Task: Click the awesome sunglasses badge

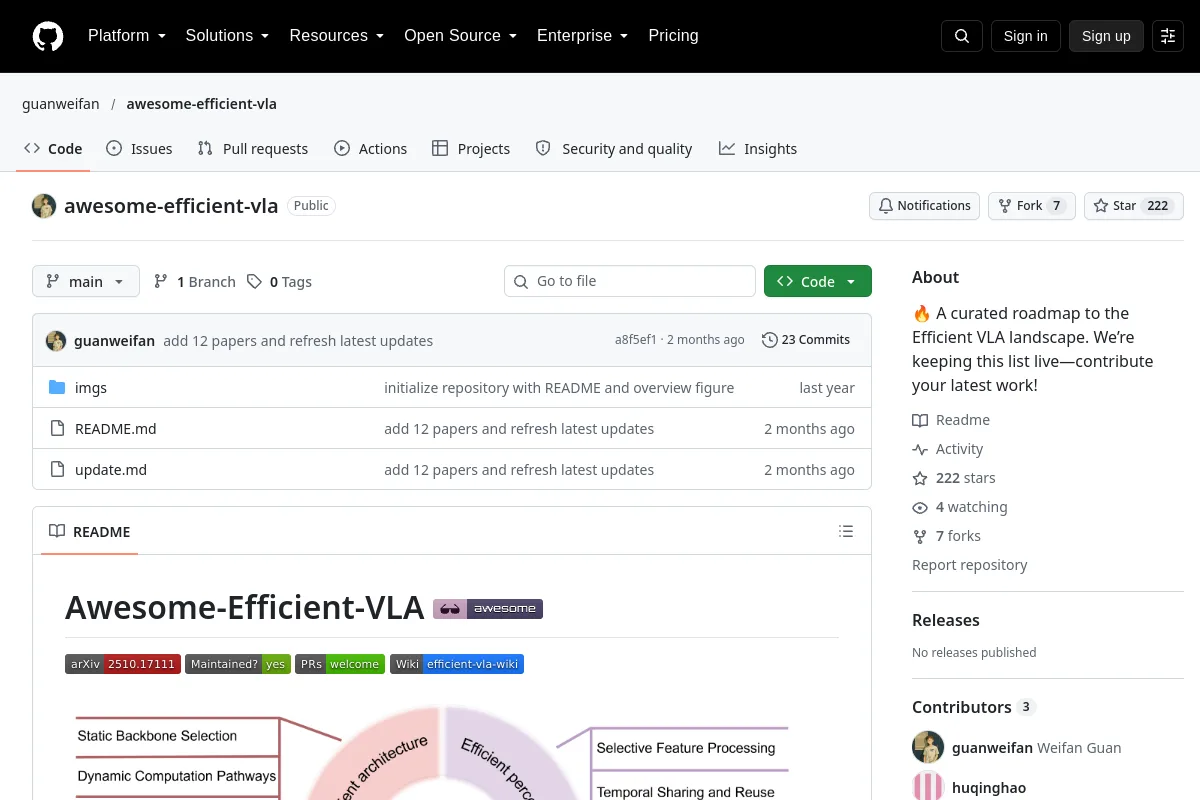Action: (488, 608)
